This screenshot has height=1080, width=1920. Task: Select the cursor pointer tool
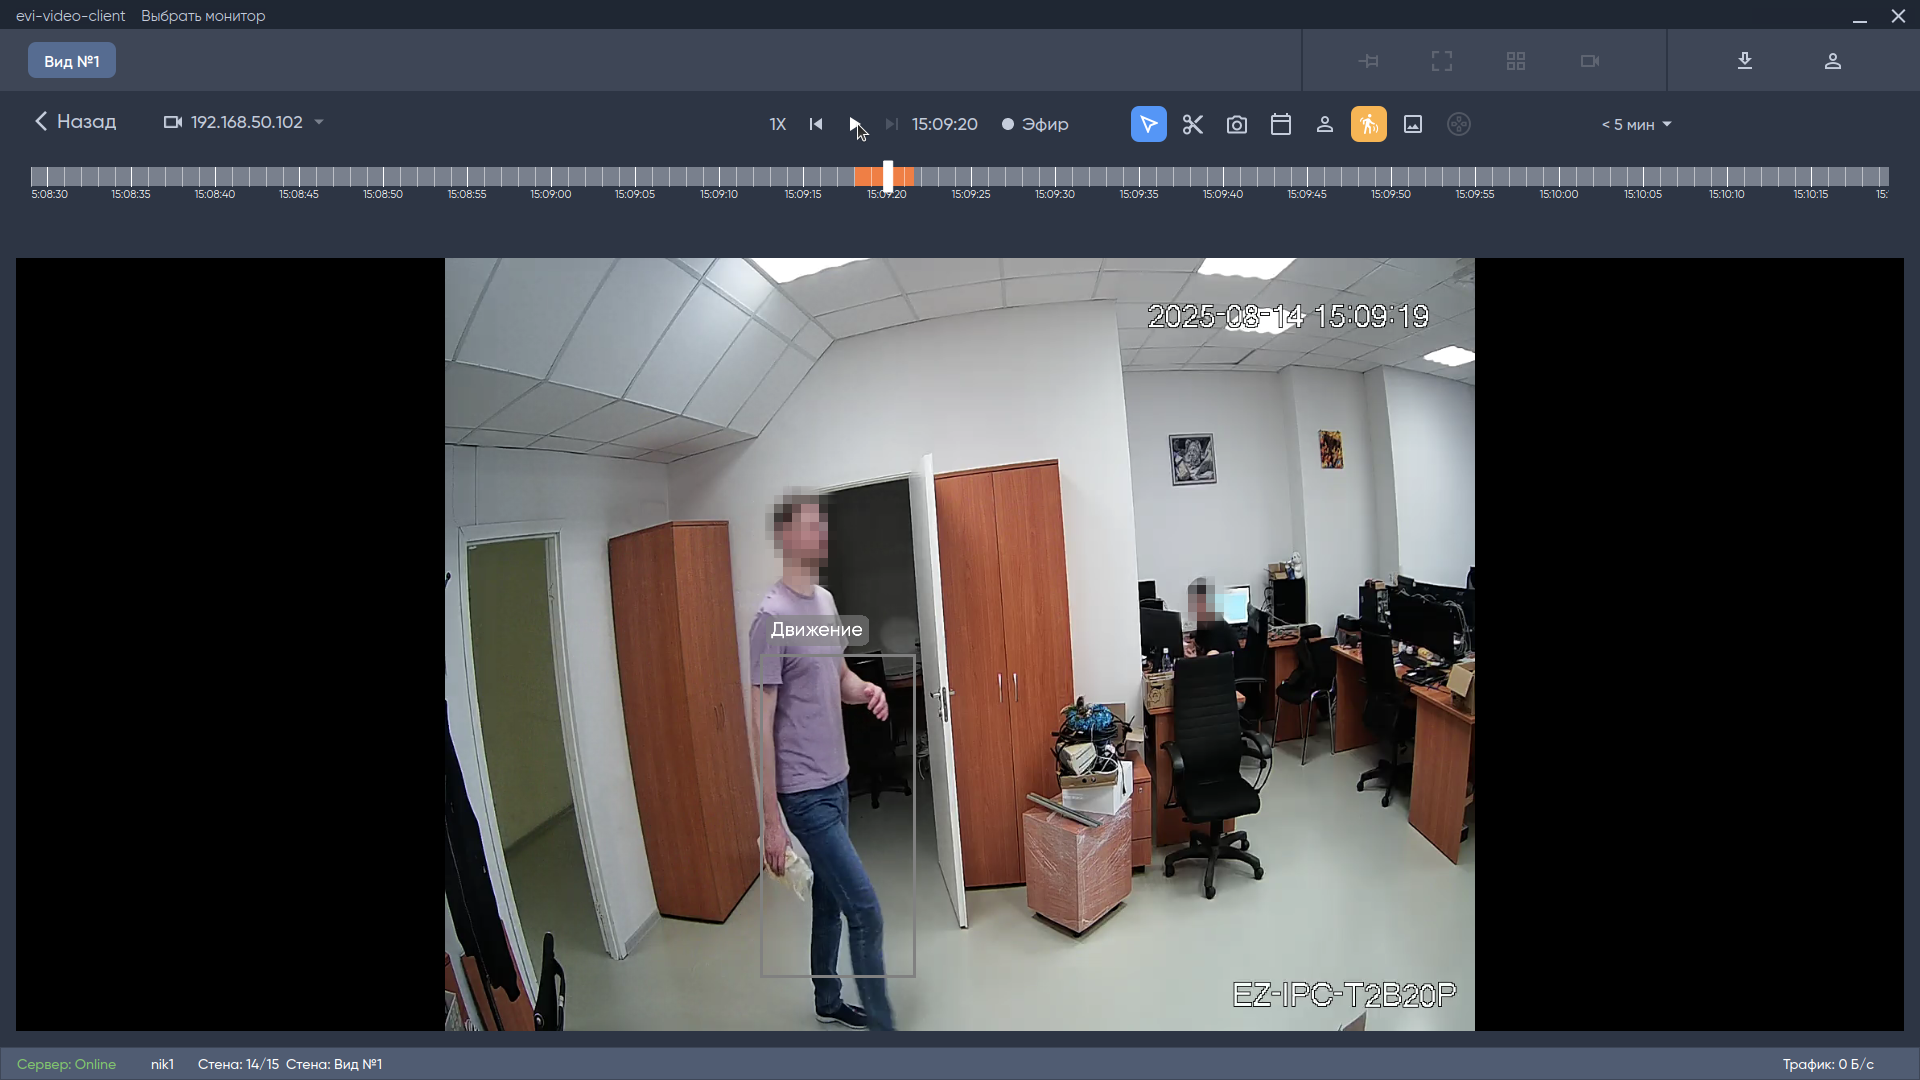click(x=1148, y=124)
